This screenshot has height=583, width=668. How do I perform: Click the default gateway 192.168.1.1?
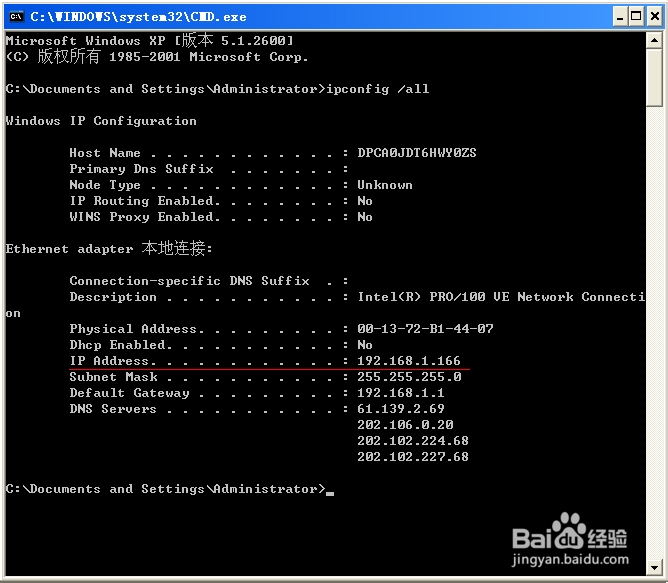[x=400, y=393]
